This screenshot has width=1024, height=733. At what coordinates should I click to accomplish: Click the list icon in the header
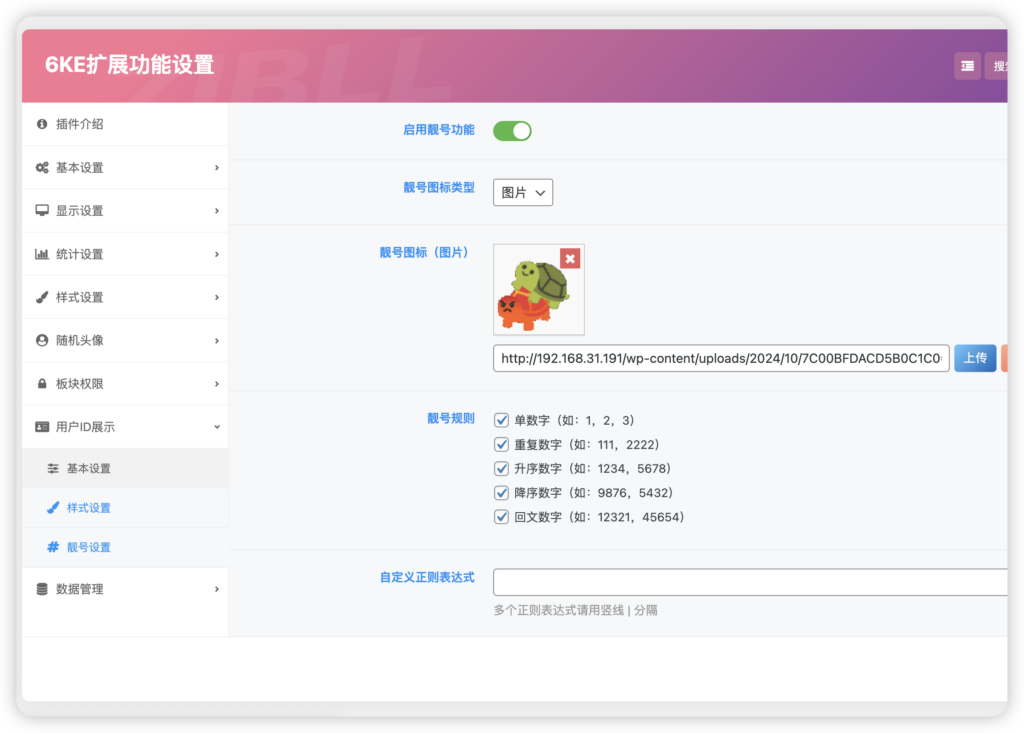(966, 64)
